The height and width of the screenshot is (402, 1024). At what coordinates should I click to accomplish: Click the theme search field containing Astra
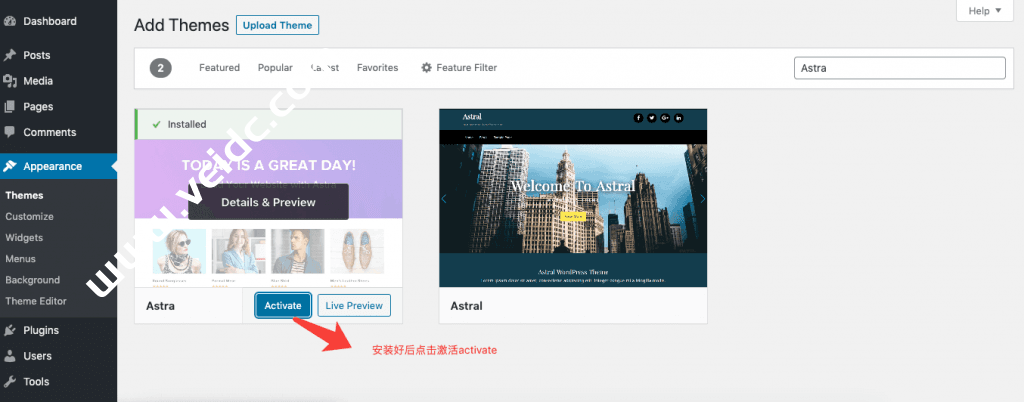pos(899,68)
